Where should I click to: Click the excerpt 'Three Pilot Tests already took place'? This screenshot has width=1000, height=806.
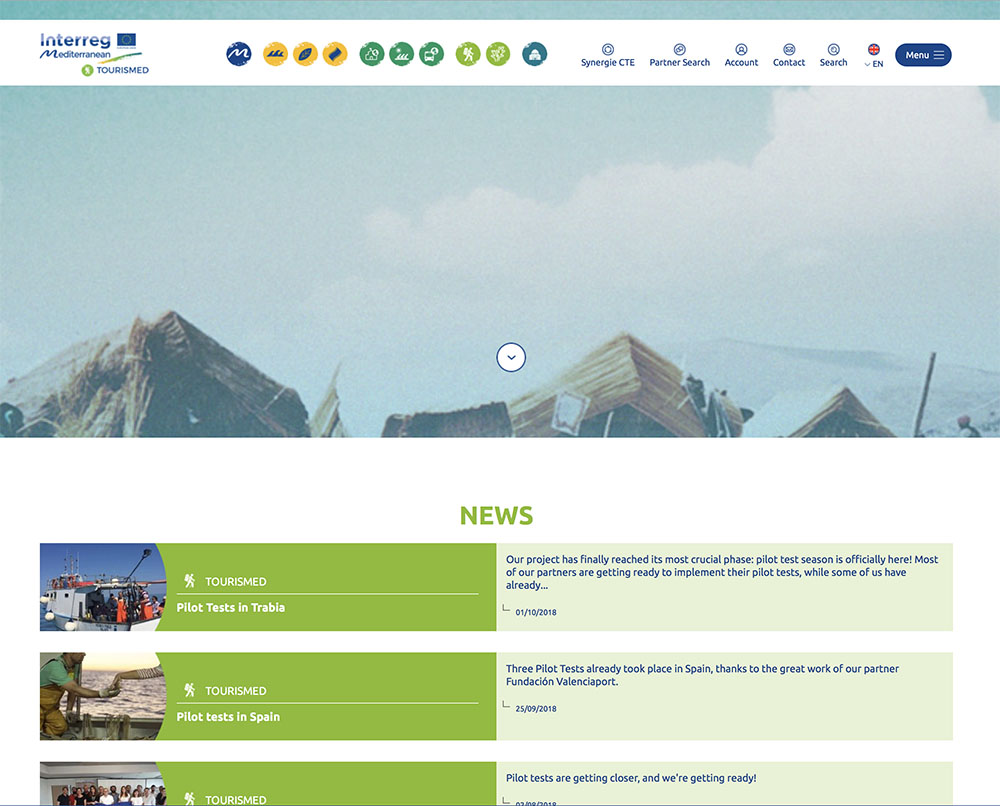[x=702, y=675]
